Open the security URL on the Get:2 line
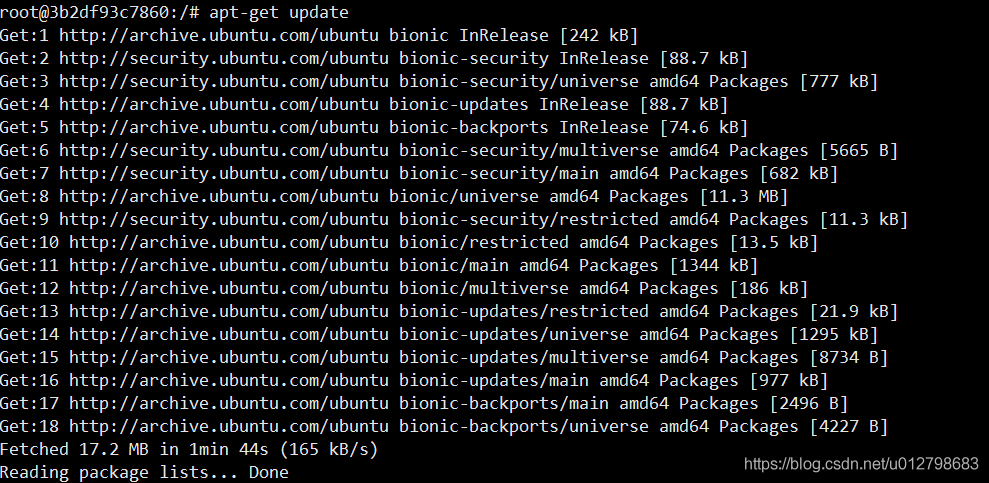Screen dimensions: 989x483 223,58
